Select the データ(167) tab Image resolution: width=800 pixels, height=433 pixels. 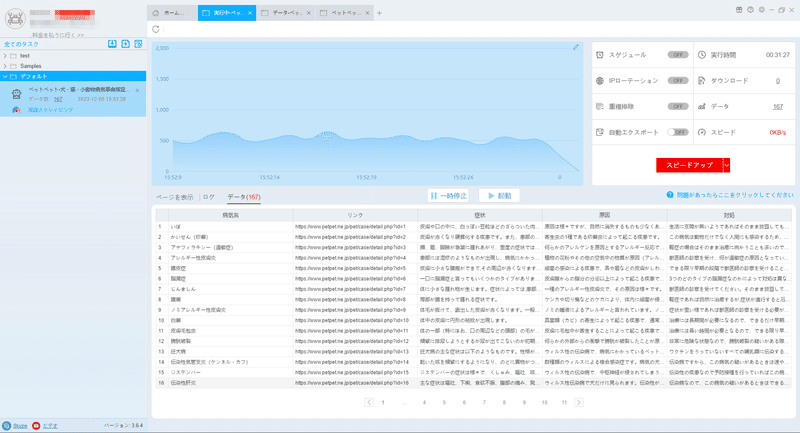coord(244,197)
